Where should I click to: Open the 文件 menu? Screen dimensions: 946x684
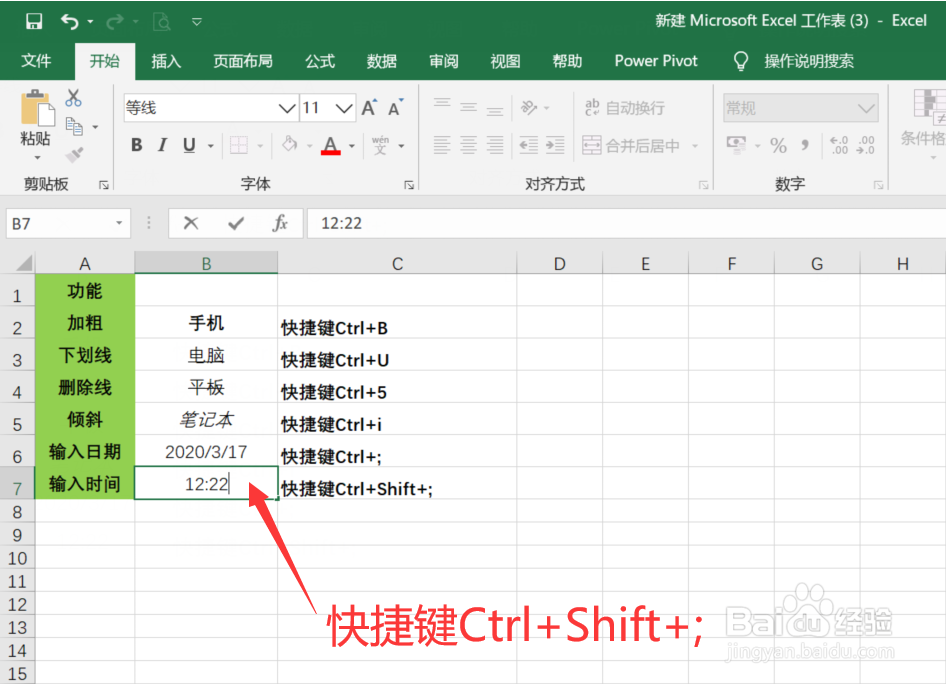[36, 61]
